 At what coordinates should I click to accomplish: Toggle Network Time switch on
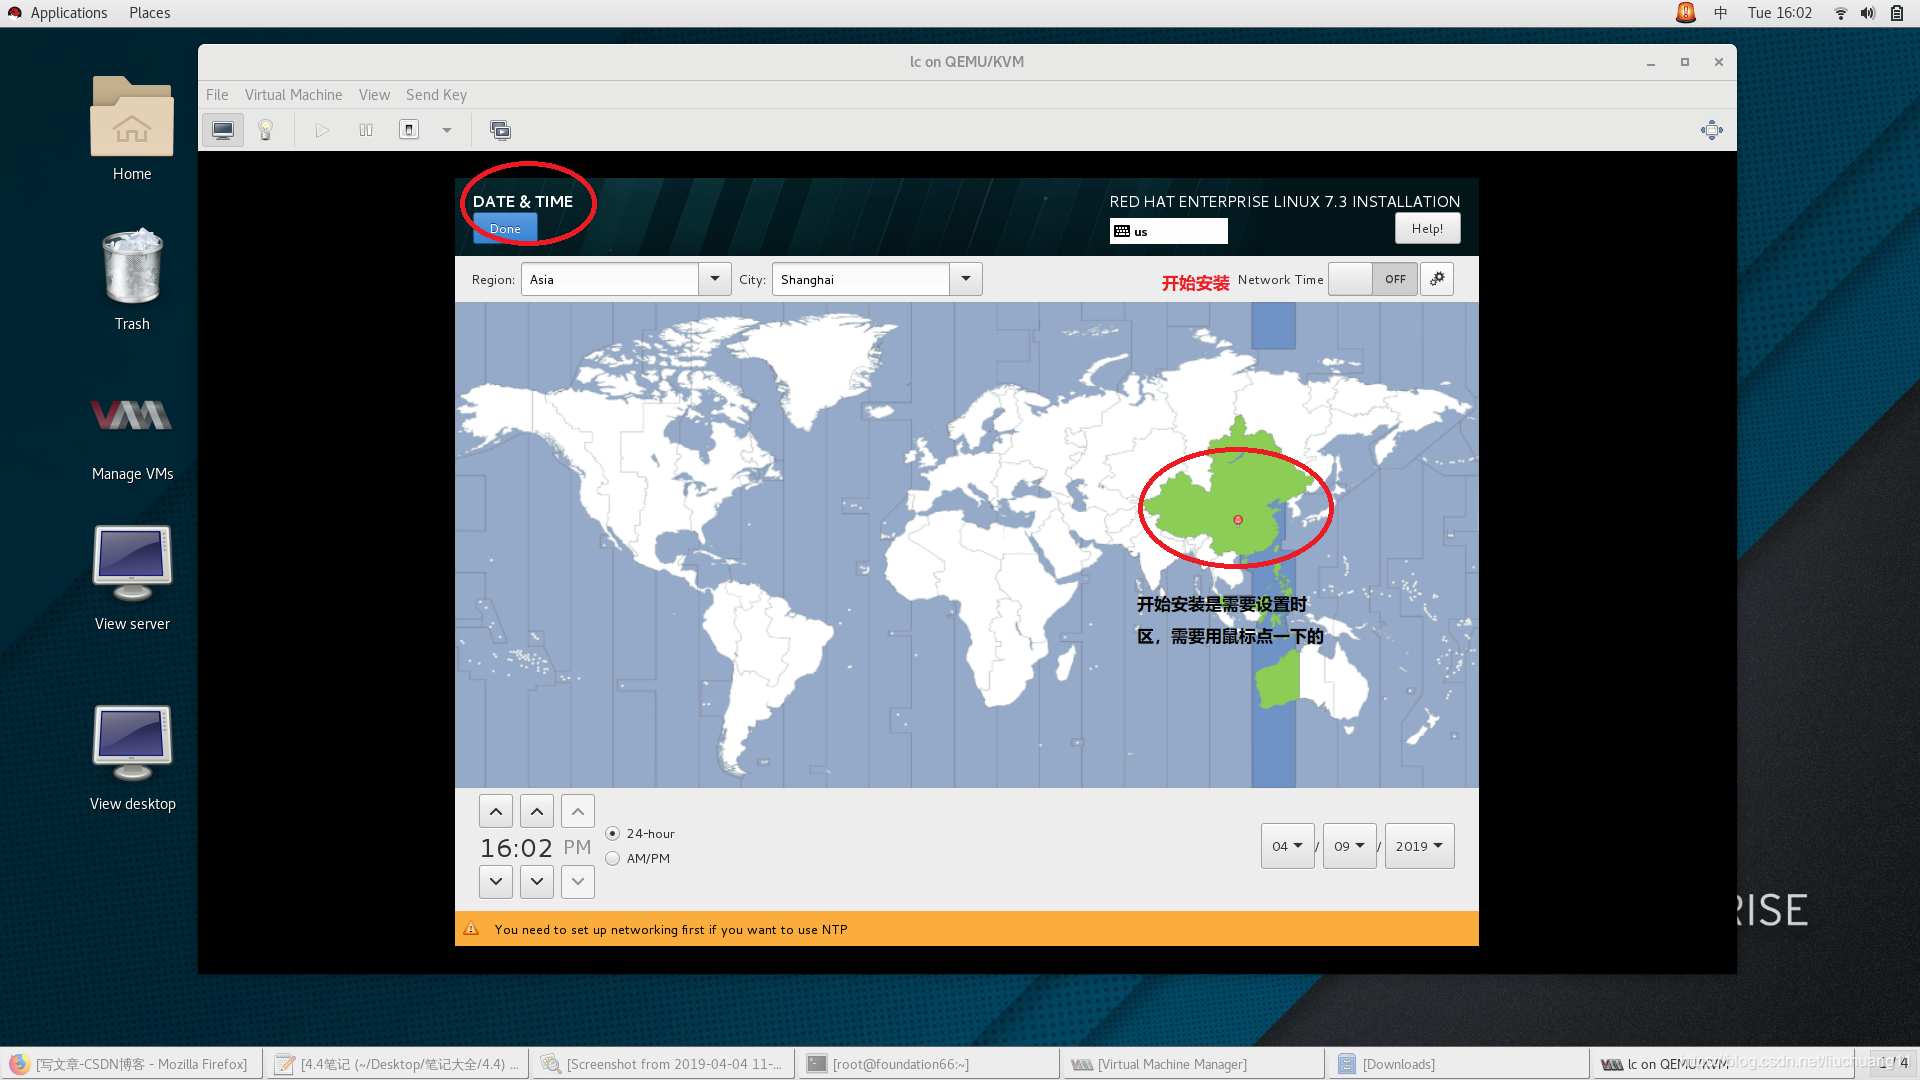pos(1373,279)
